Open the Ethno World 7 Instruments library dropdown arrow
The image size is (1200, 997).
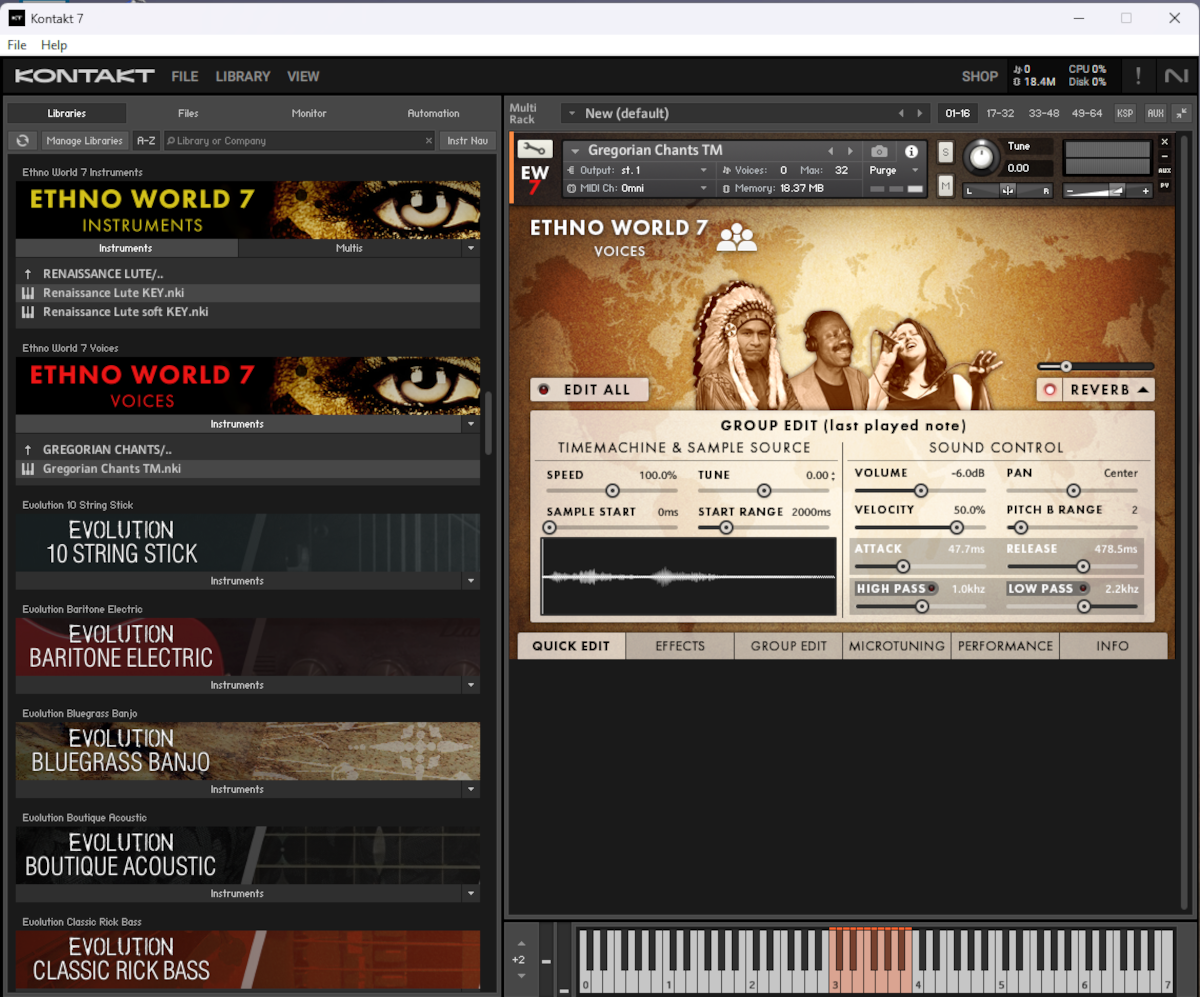[x=471, y=248]
